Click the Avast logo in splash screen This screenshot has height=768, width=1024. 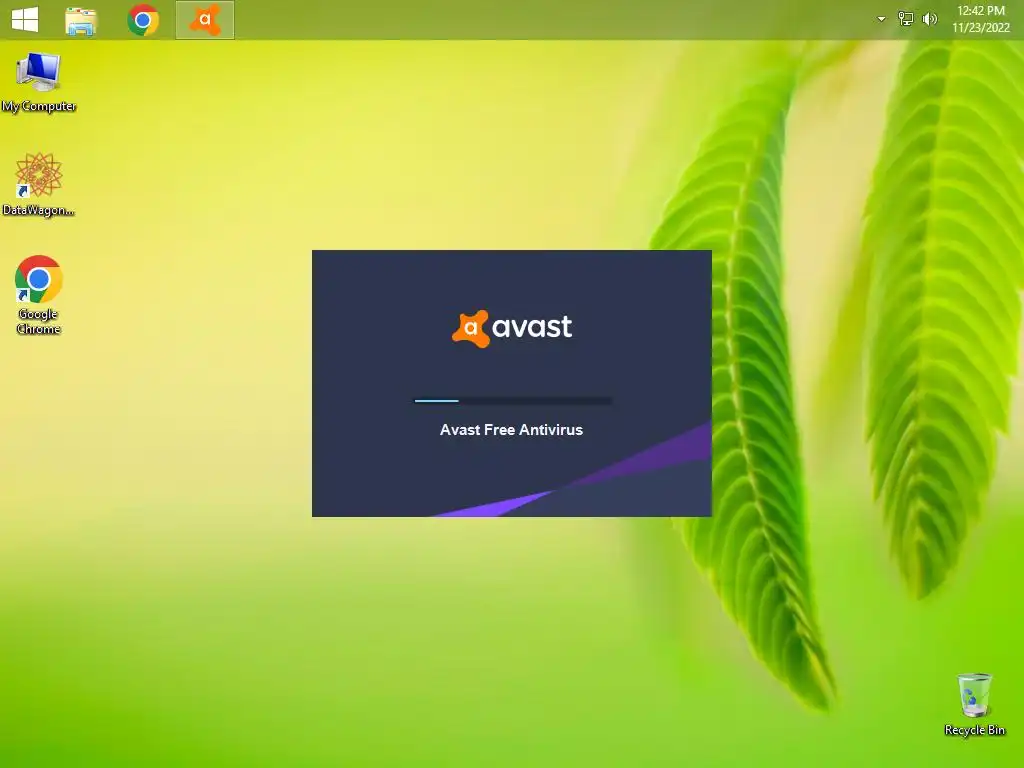[512, 328]
